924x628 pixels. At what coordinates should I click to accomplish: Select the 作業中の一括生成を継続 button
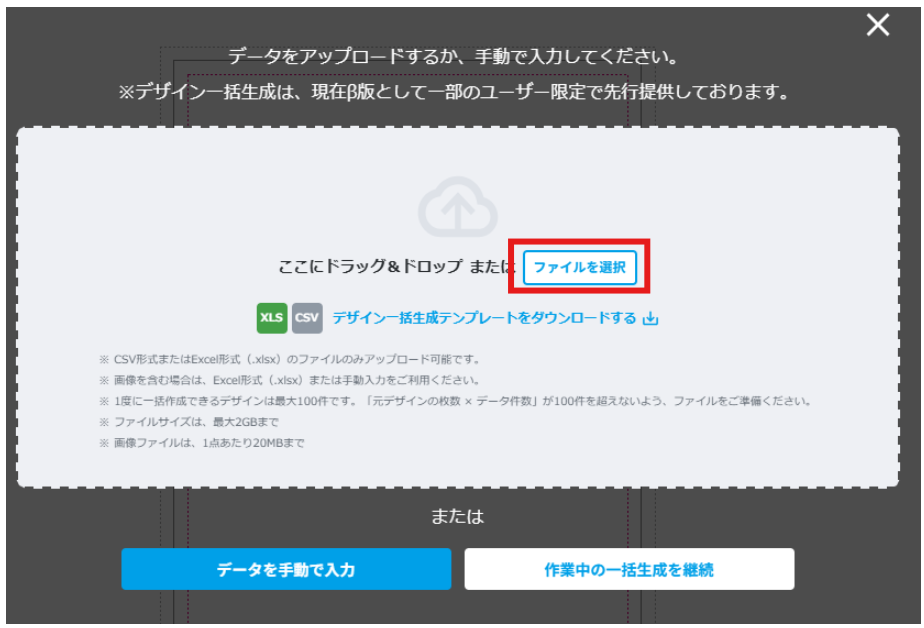[629, 570]
